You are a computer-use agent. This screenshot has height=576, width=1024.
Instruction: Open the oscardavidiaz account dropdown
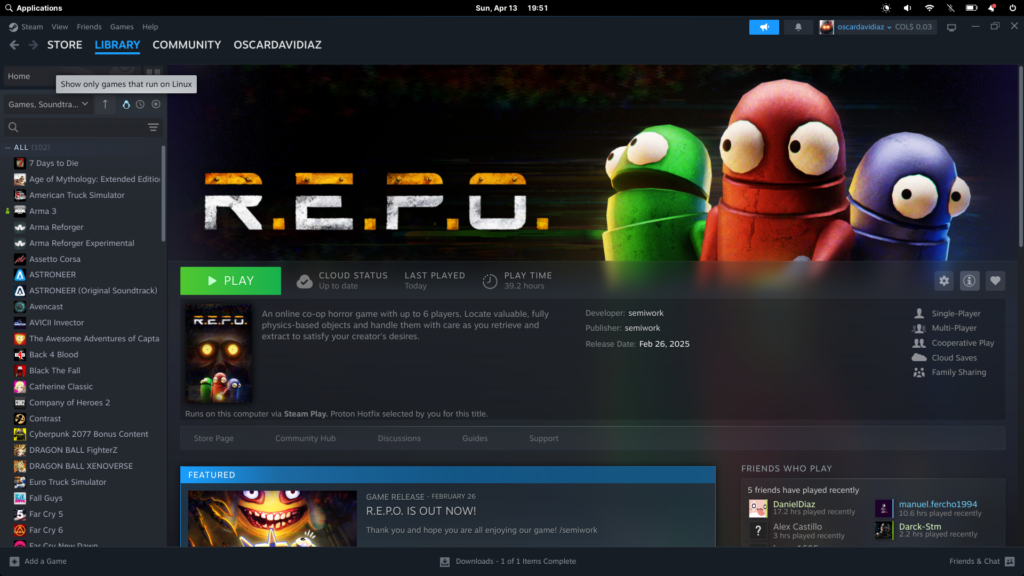pyautogui.click(x=863, y=27)
